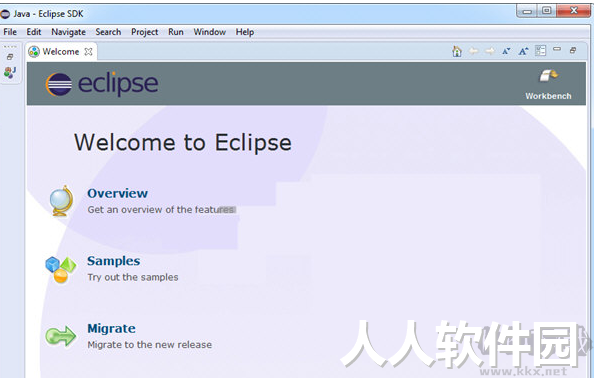Click the Workbench label
The width and height of the screenshot is (594, 378).
548,96
